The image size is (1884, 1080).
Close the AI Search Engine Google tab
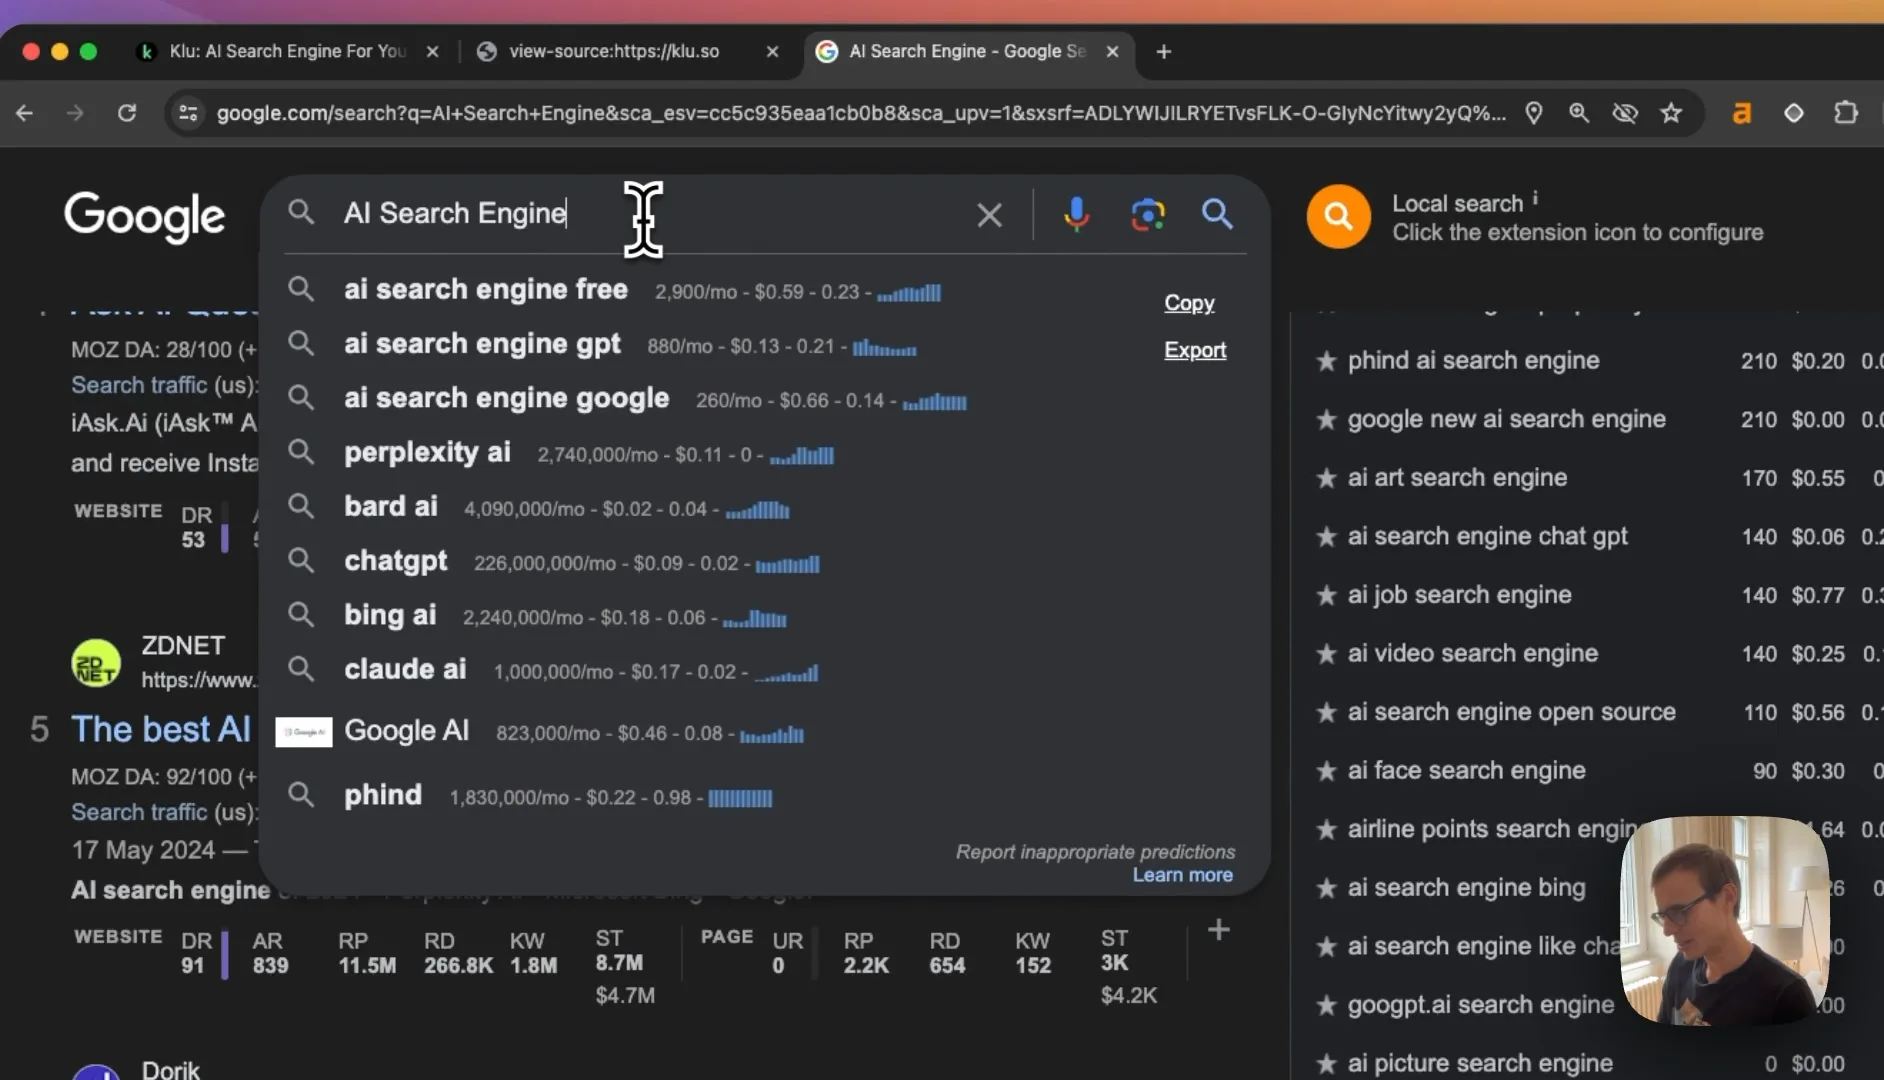pos(1112,51)
